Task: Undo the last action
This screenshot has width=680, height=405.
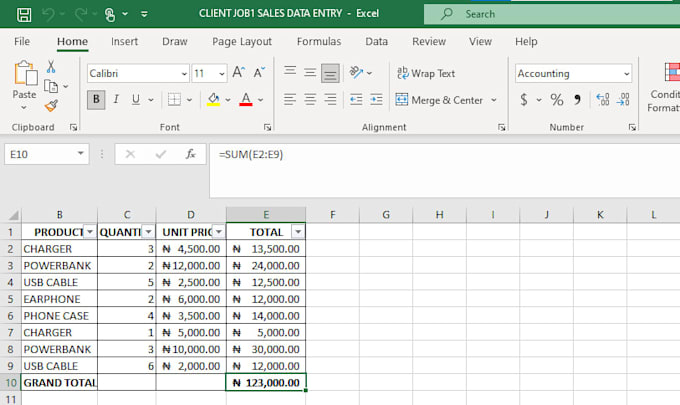Action: pyautogui.click(x=48, y=14)
